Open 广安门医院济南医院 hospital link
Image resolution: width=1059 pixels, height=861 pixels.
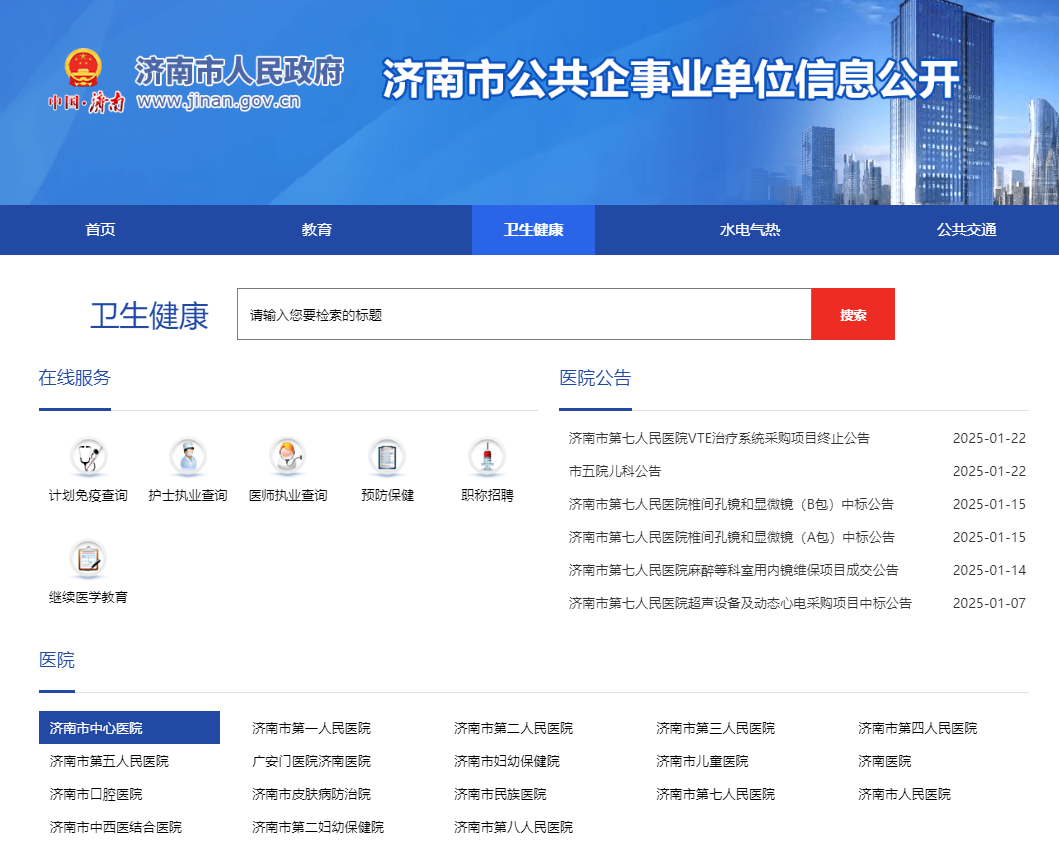tap(311, 761)
